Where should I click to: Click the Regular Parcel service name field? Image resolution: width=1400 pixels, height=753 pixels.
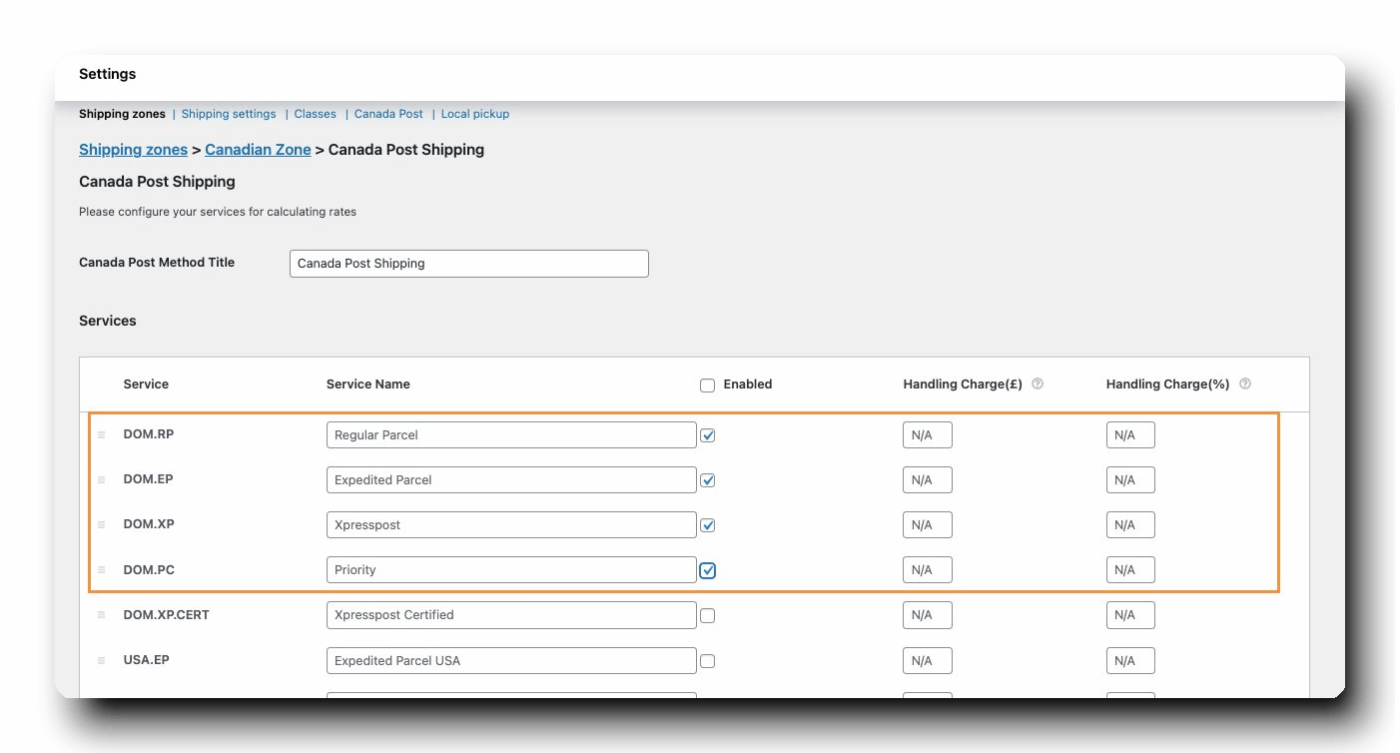pos(511,435)
